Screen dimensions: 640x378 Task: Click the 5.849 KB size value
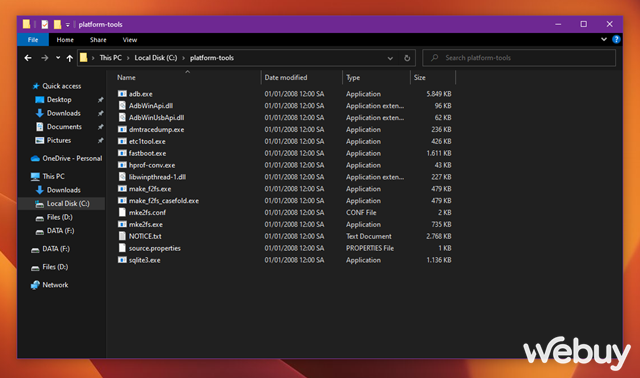point(439,94)
